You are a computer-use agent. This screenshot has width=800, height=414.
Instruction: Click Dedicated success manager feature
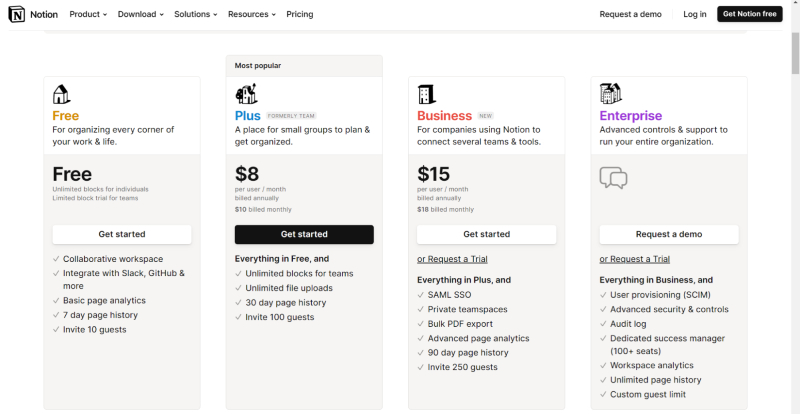point(667,345)
